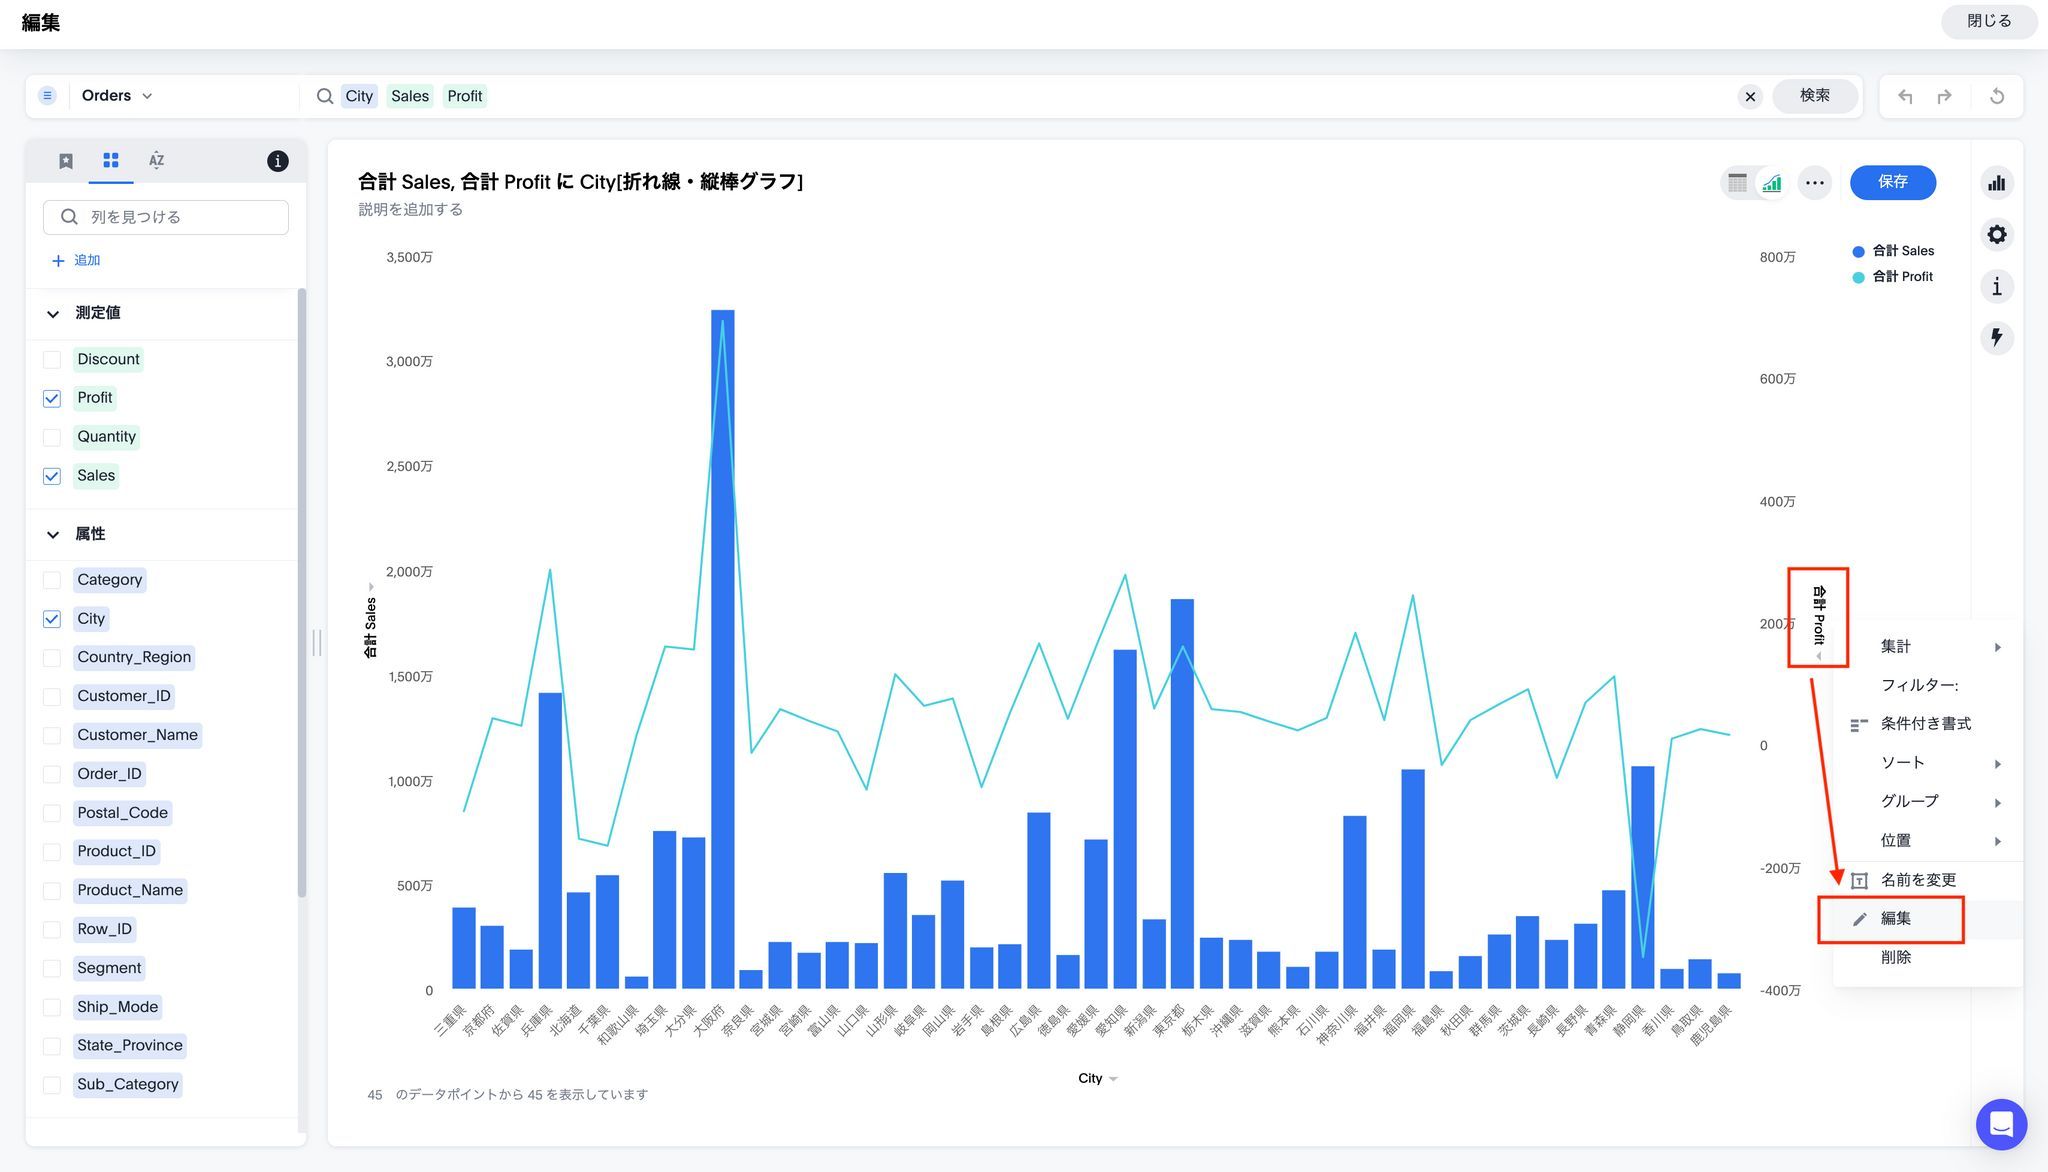Click the pencil icon next to 編集

click(x=1860, y=919)
